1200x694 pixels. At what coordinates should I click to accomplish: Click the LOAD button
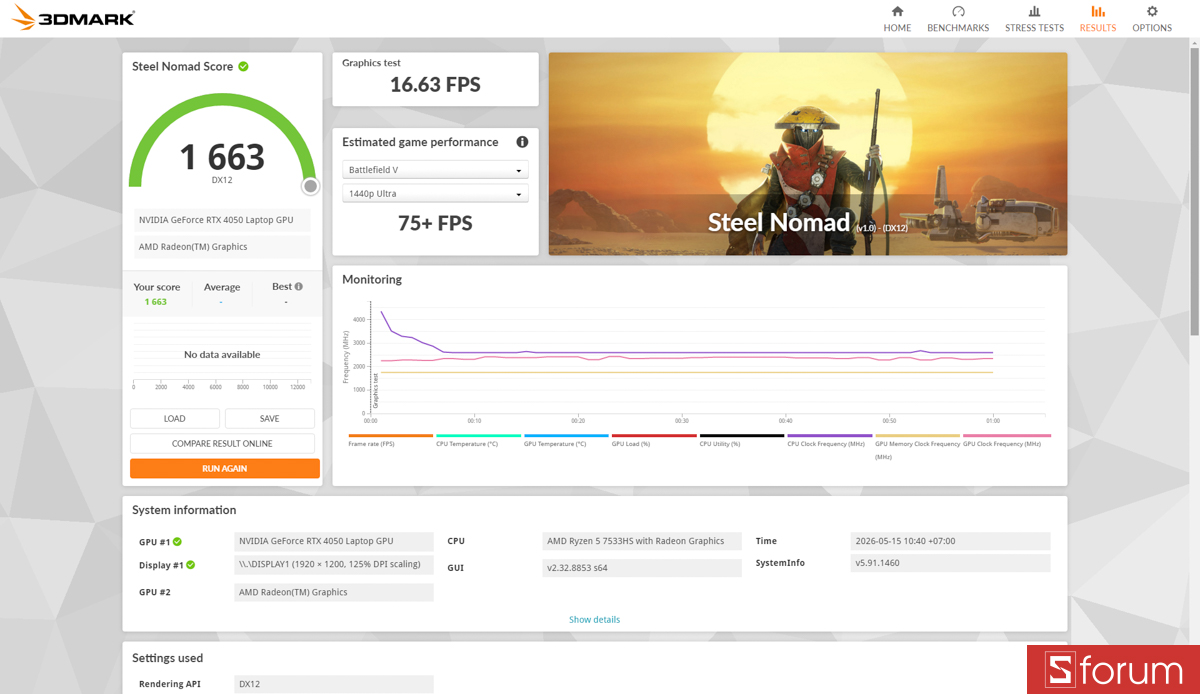[175, 419]
